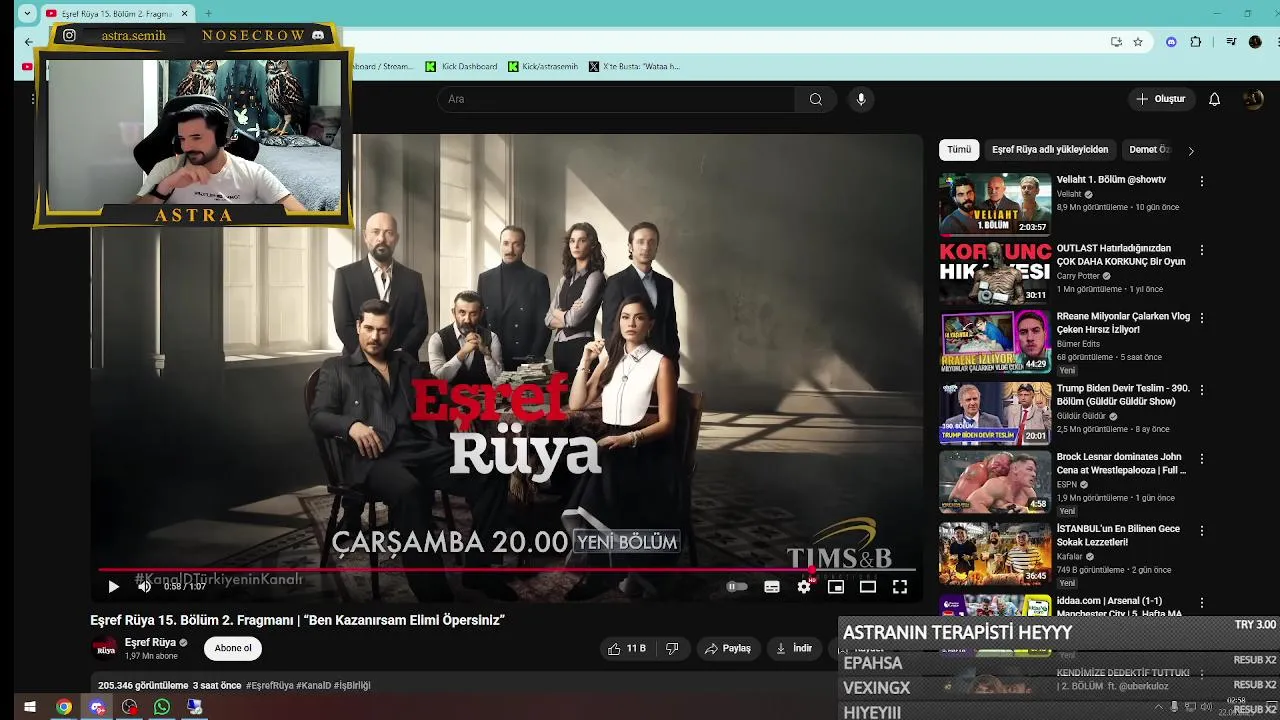Open the media control icon in Chrome toolbar
1280x720 pixels.
point(1231,42)
